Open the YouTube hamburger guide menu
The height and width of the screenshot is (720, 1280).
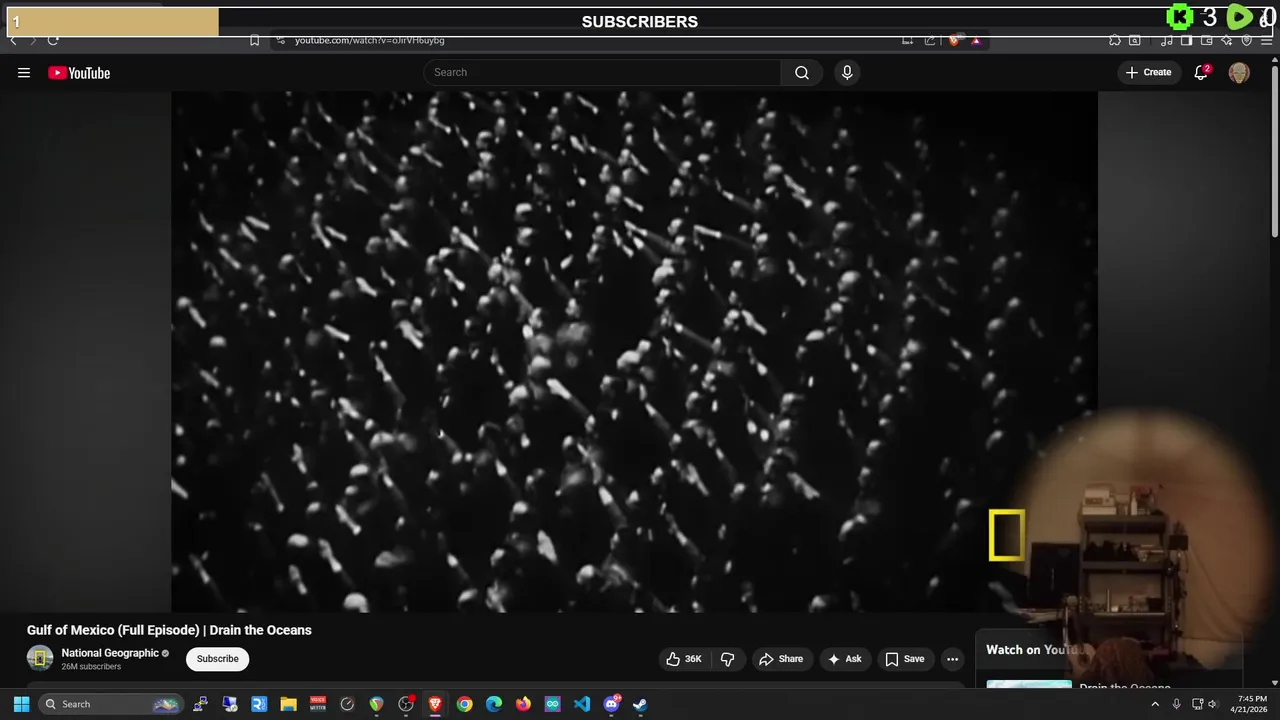pos(24,73)
